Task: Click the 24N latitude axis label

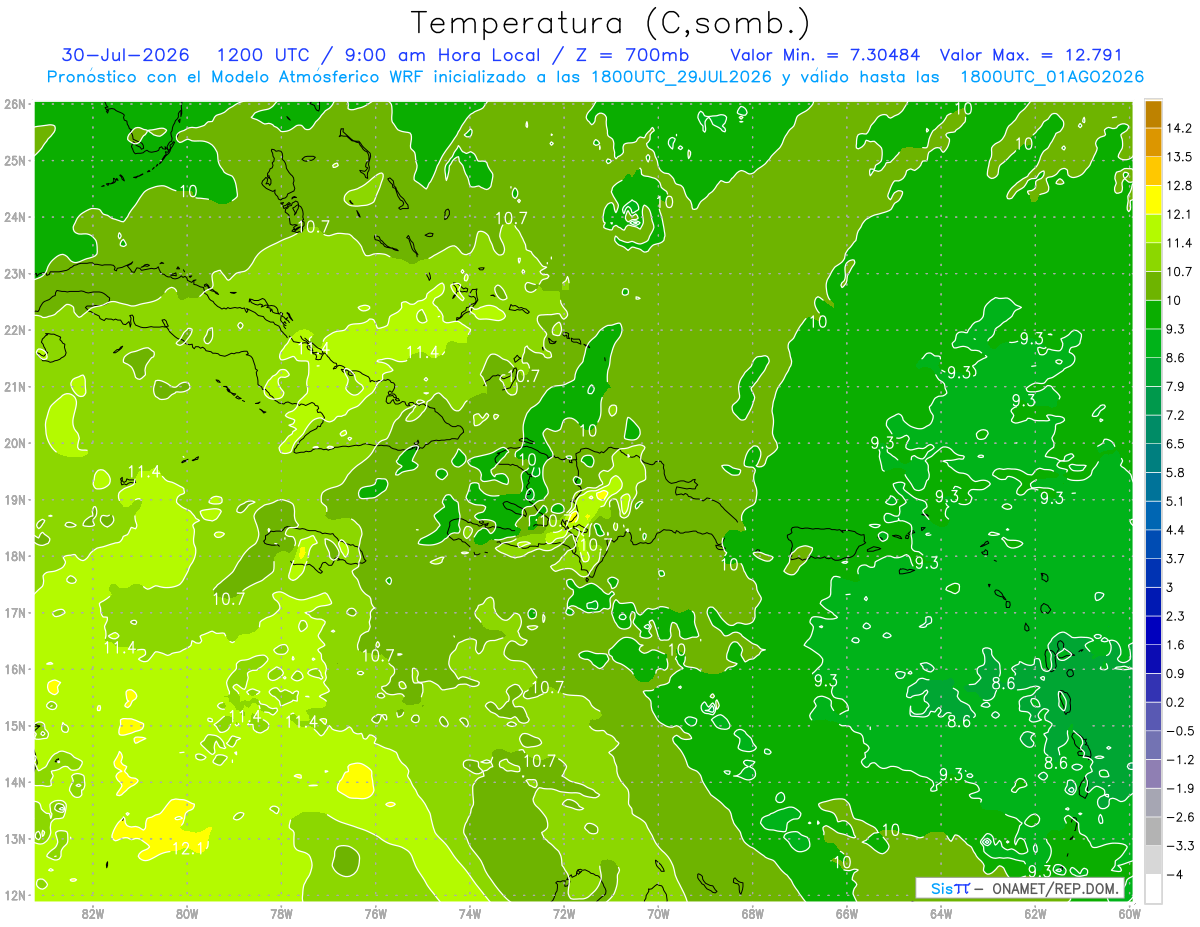Action: pyautogui.click(x=15, y=217)
